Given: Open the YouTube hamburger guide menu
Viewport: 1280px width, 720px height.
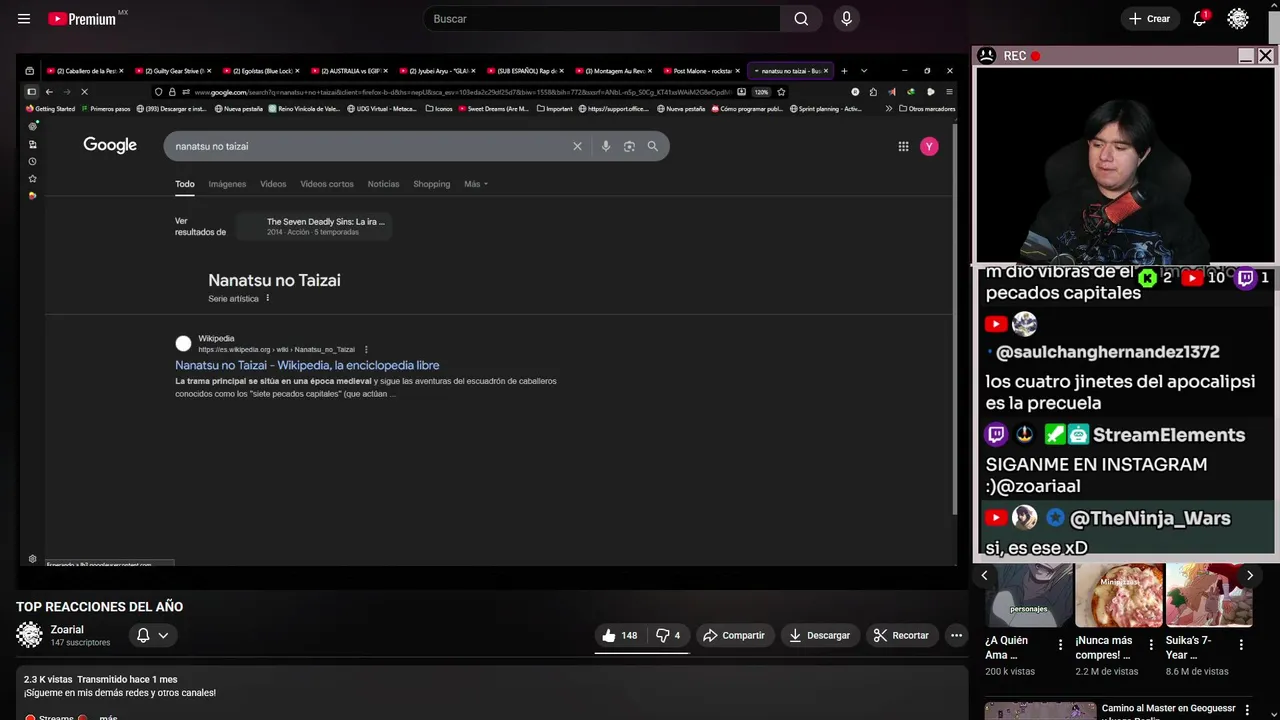Looking at the screenshot, I should click(24, 19).
